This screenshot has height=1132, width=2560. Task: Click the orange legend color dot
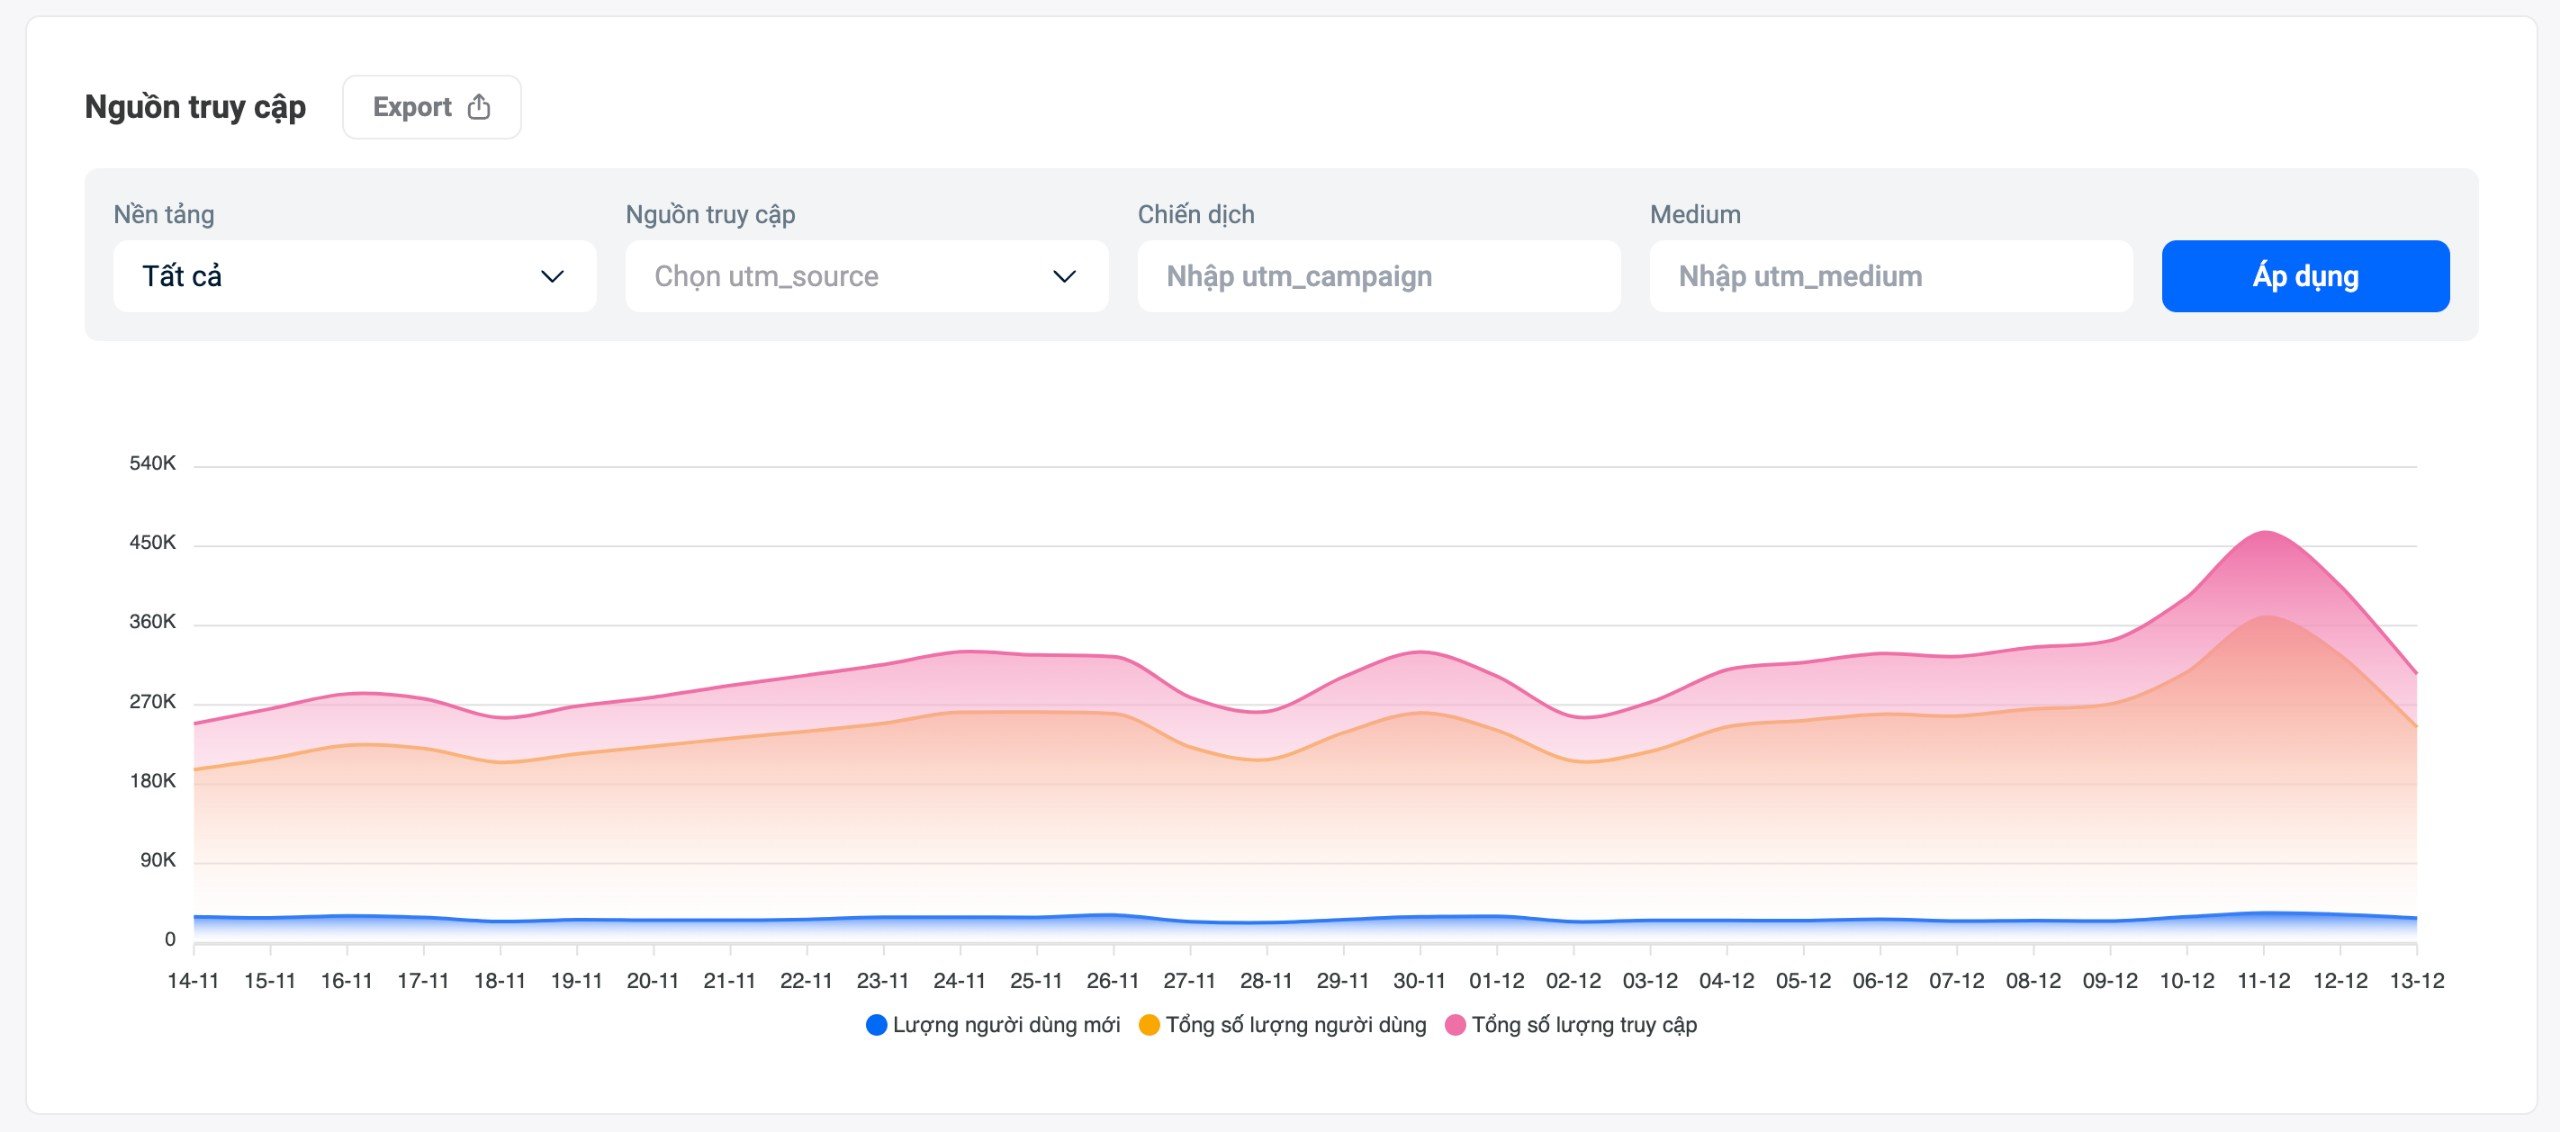click(1149, 1025)
